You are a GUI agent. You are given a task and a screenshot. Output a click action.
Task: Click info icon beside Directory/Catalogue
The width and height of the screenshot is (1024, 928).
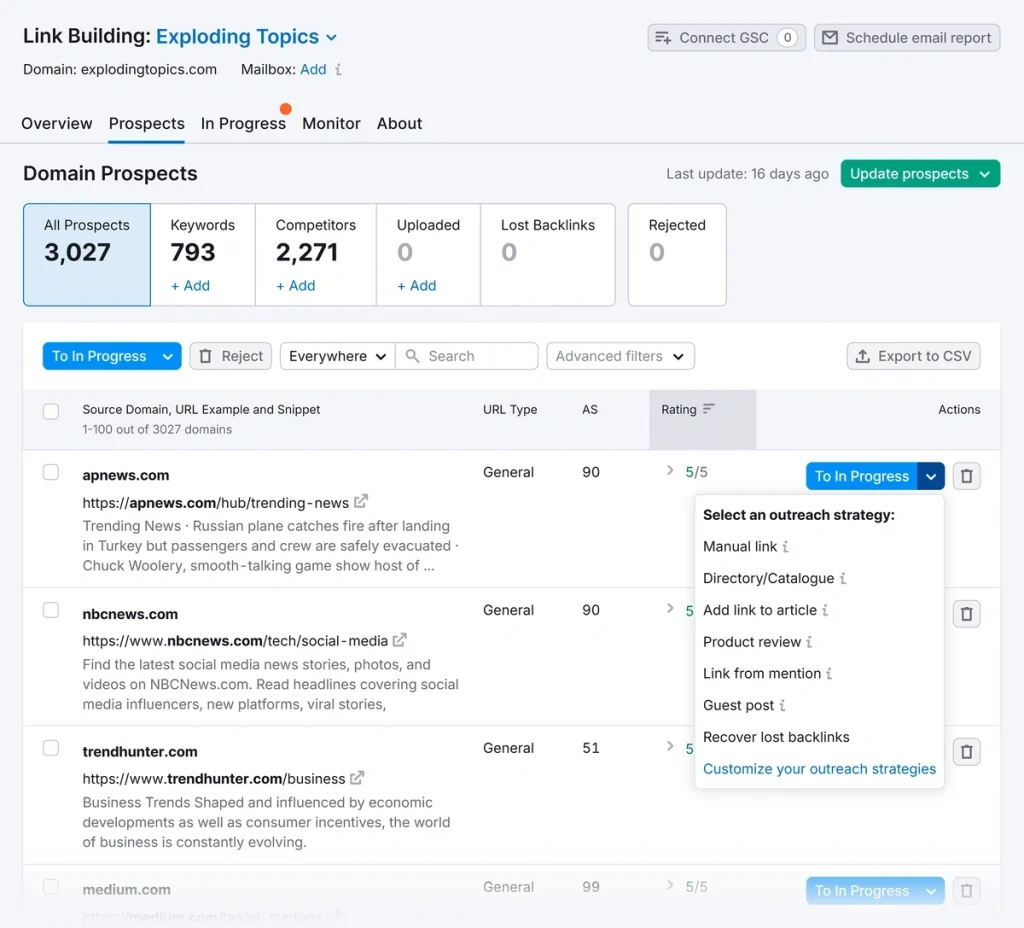(x=842, y=578)
